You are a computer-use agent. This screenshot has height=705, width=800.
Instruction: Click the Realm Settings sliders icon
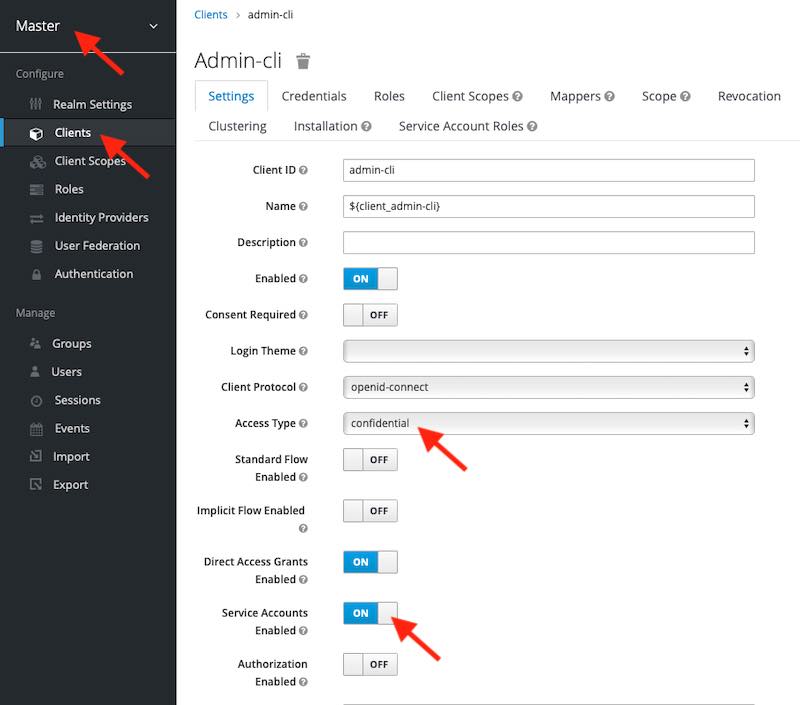(35, 104)
